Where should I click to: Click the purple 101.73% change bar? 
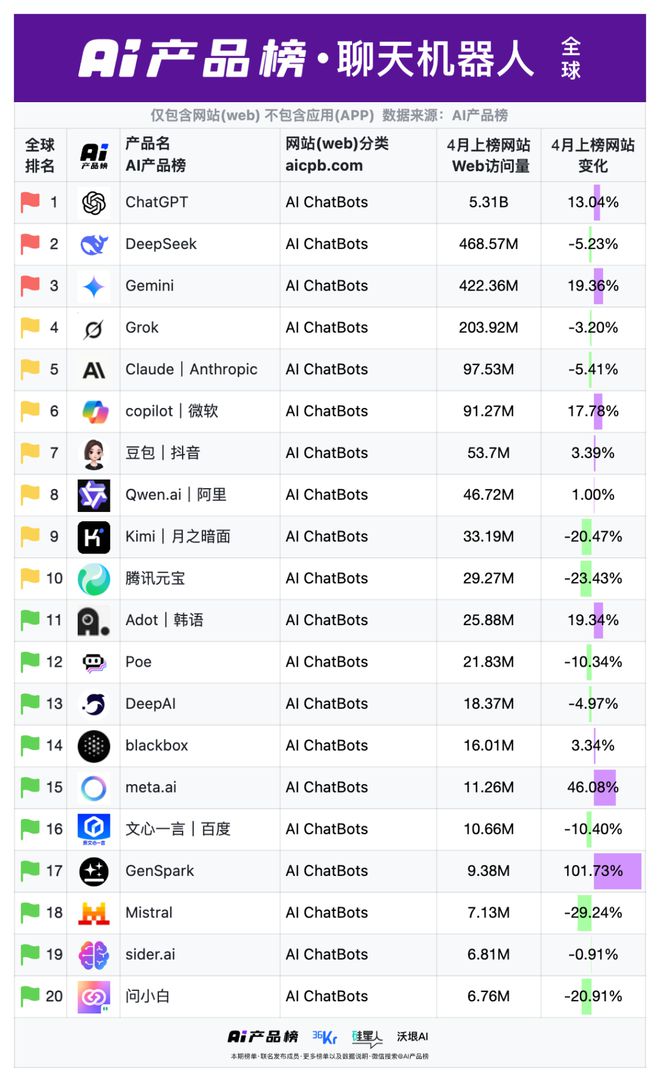(x=617, y=871)
